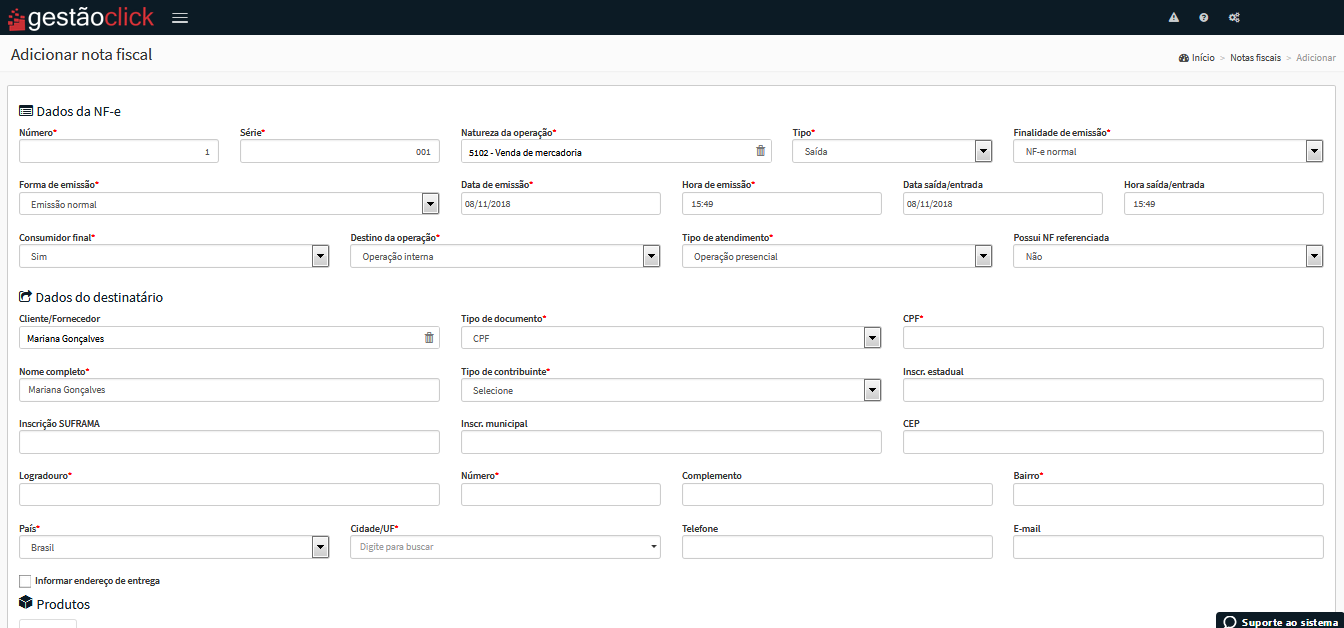Focus the CEP input field
The height and width of the screenshot is (628, 1344).
(x=1113, y=442)
